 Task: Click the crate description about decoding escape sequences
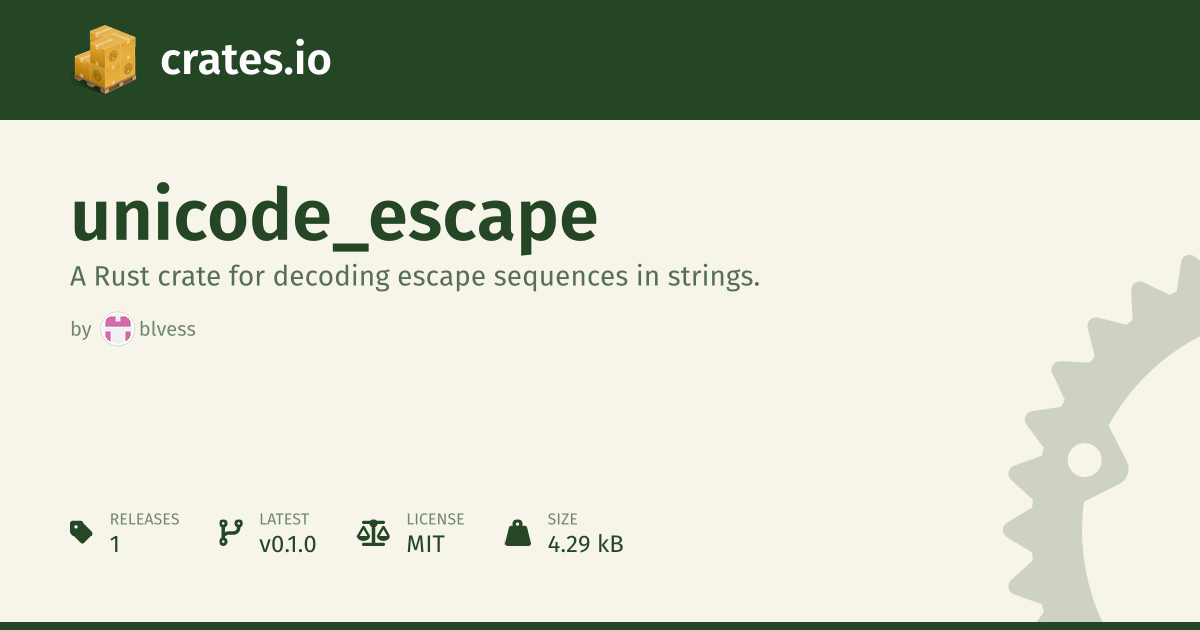pyautogui.click(x=415, y=277)
